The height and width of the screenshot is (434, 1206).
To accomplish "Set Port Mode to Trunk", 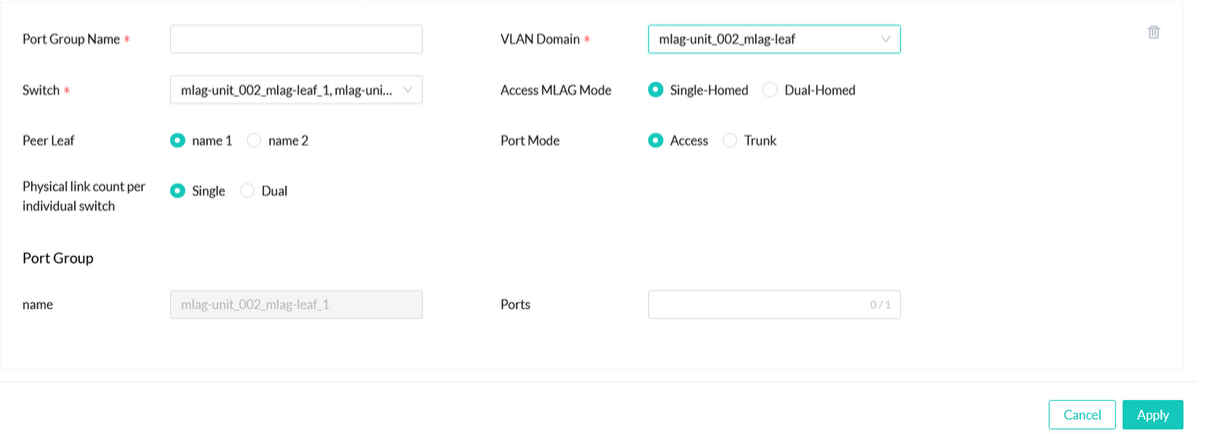I will click(x=730, y=141).
